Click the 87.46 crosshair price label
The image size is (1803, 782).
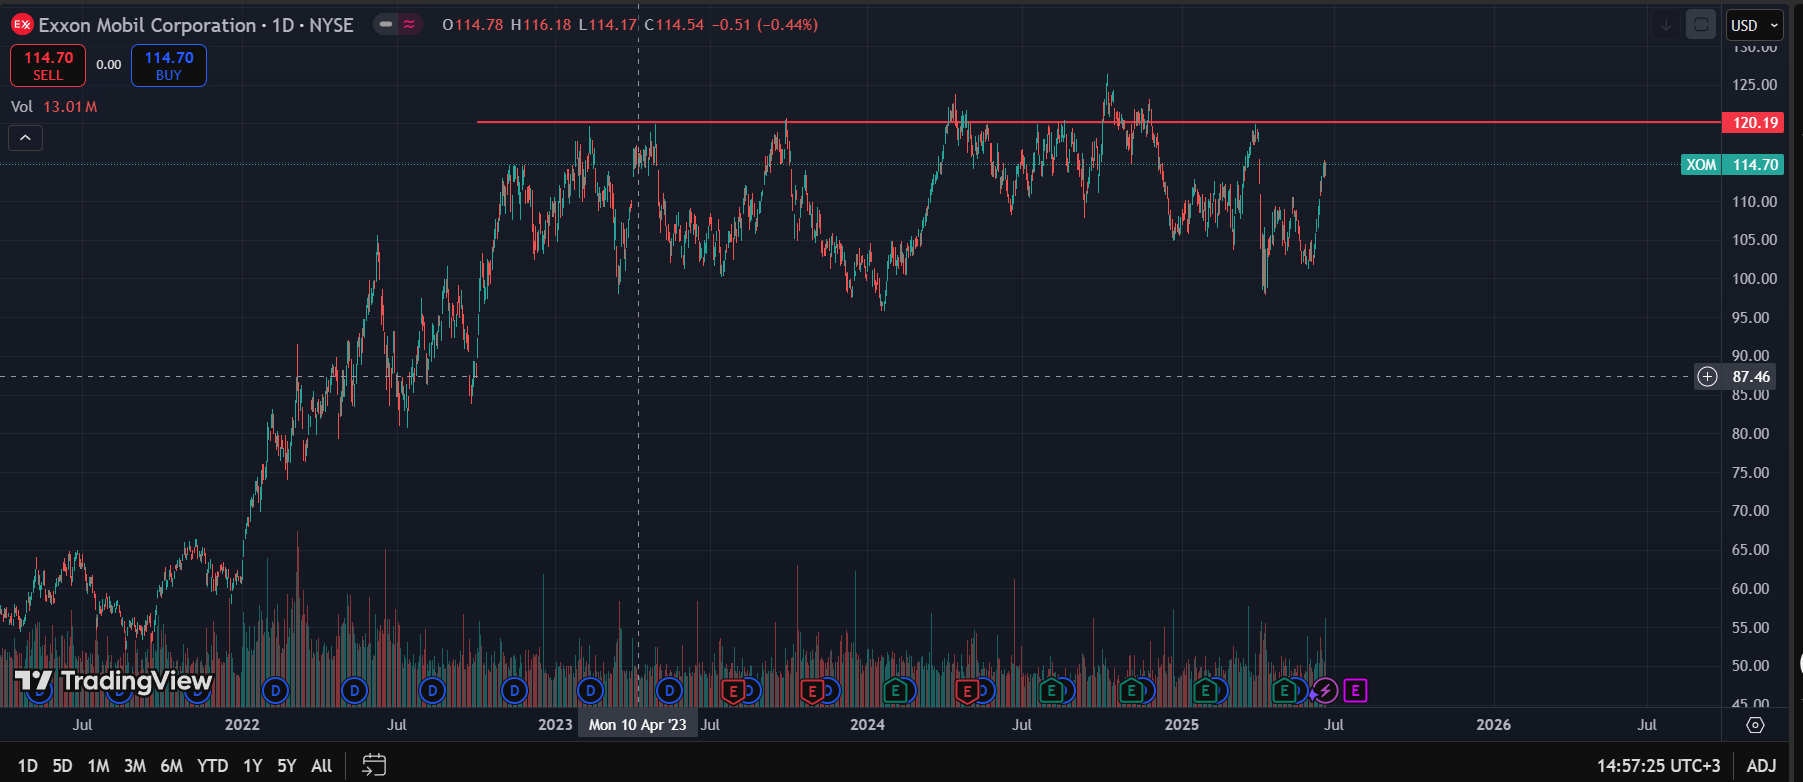pyautogui.click(x=1751, y=377)
